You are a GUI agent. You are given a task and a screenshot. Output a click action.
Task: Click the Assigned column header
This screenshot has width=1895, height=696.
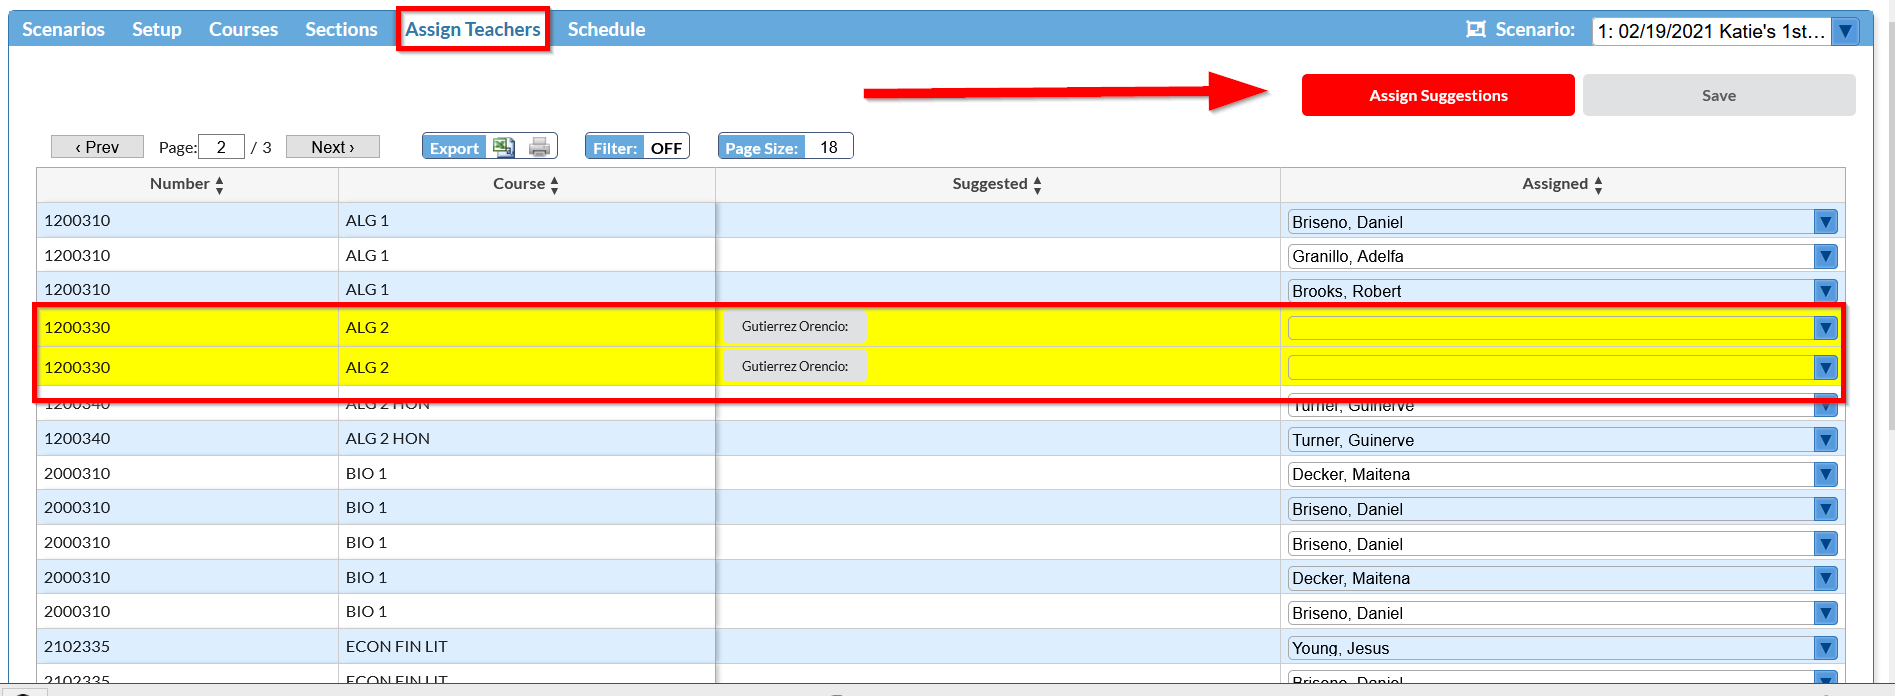[x=1562, y=184]
